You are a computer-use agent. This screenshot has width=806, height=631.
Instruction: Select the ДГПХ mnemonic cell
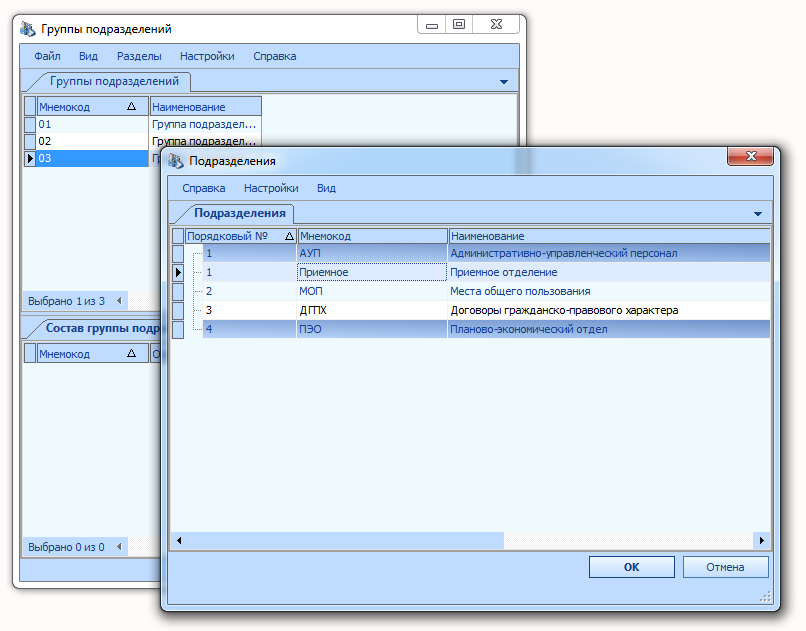tap(372, 310)
